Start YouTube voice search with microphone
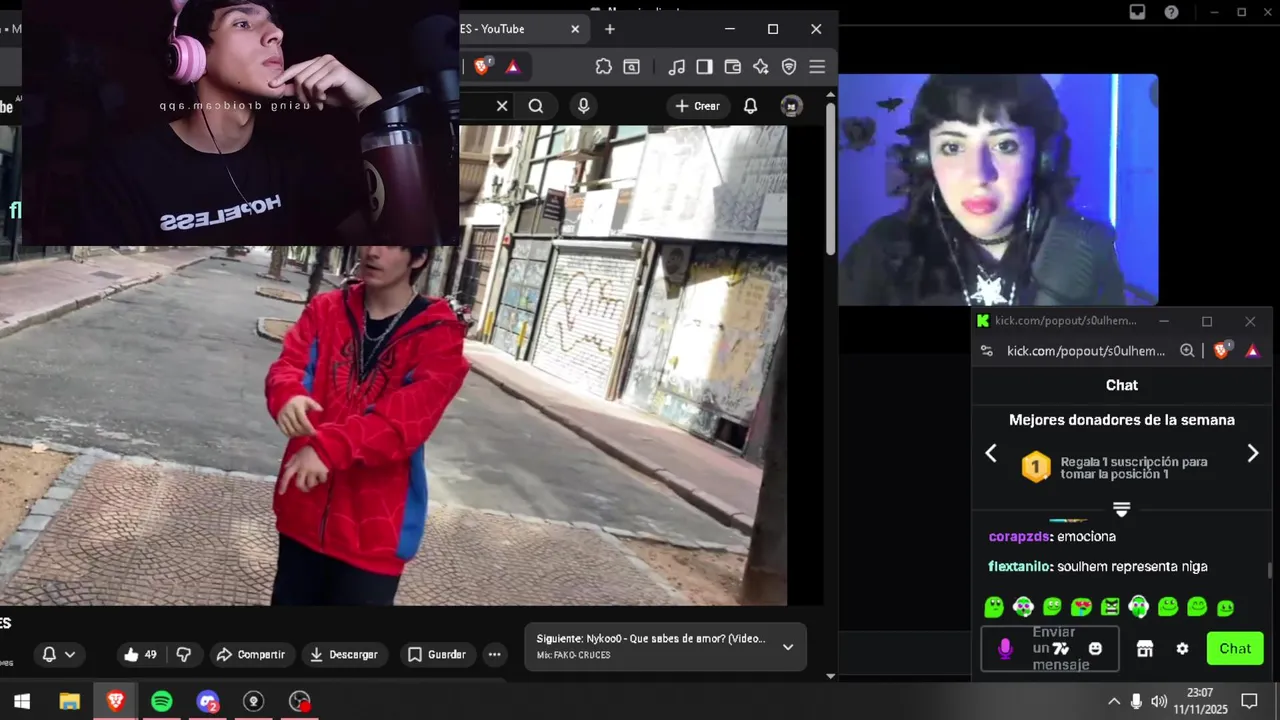This screenshot has width=1280, height=720. point(583,106)
